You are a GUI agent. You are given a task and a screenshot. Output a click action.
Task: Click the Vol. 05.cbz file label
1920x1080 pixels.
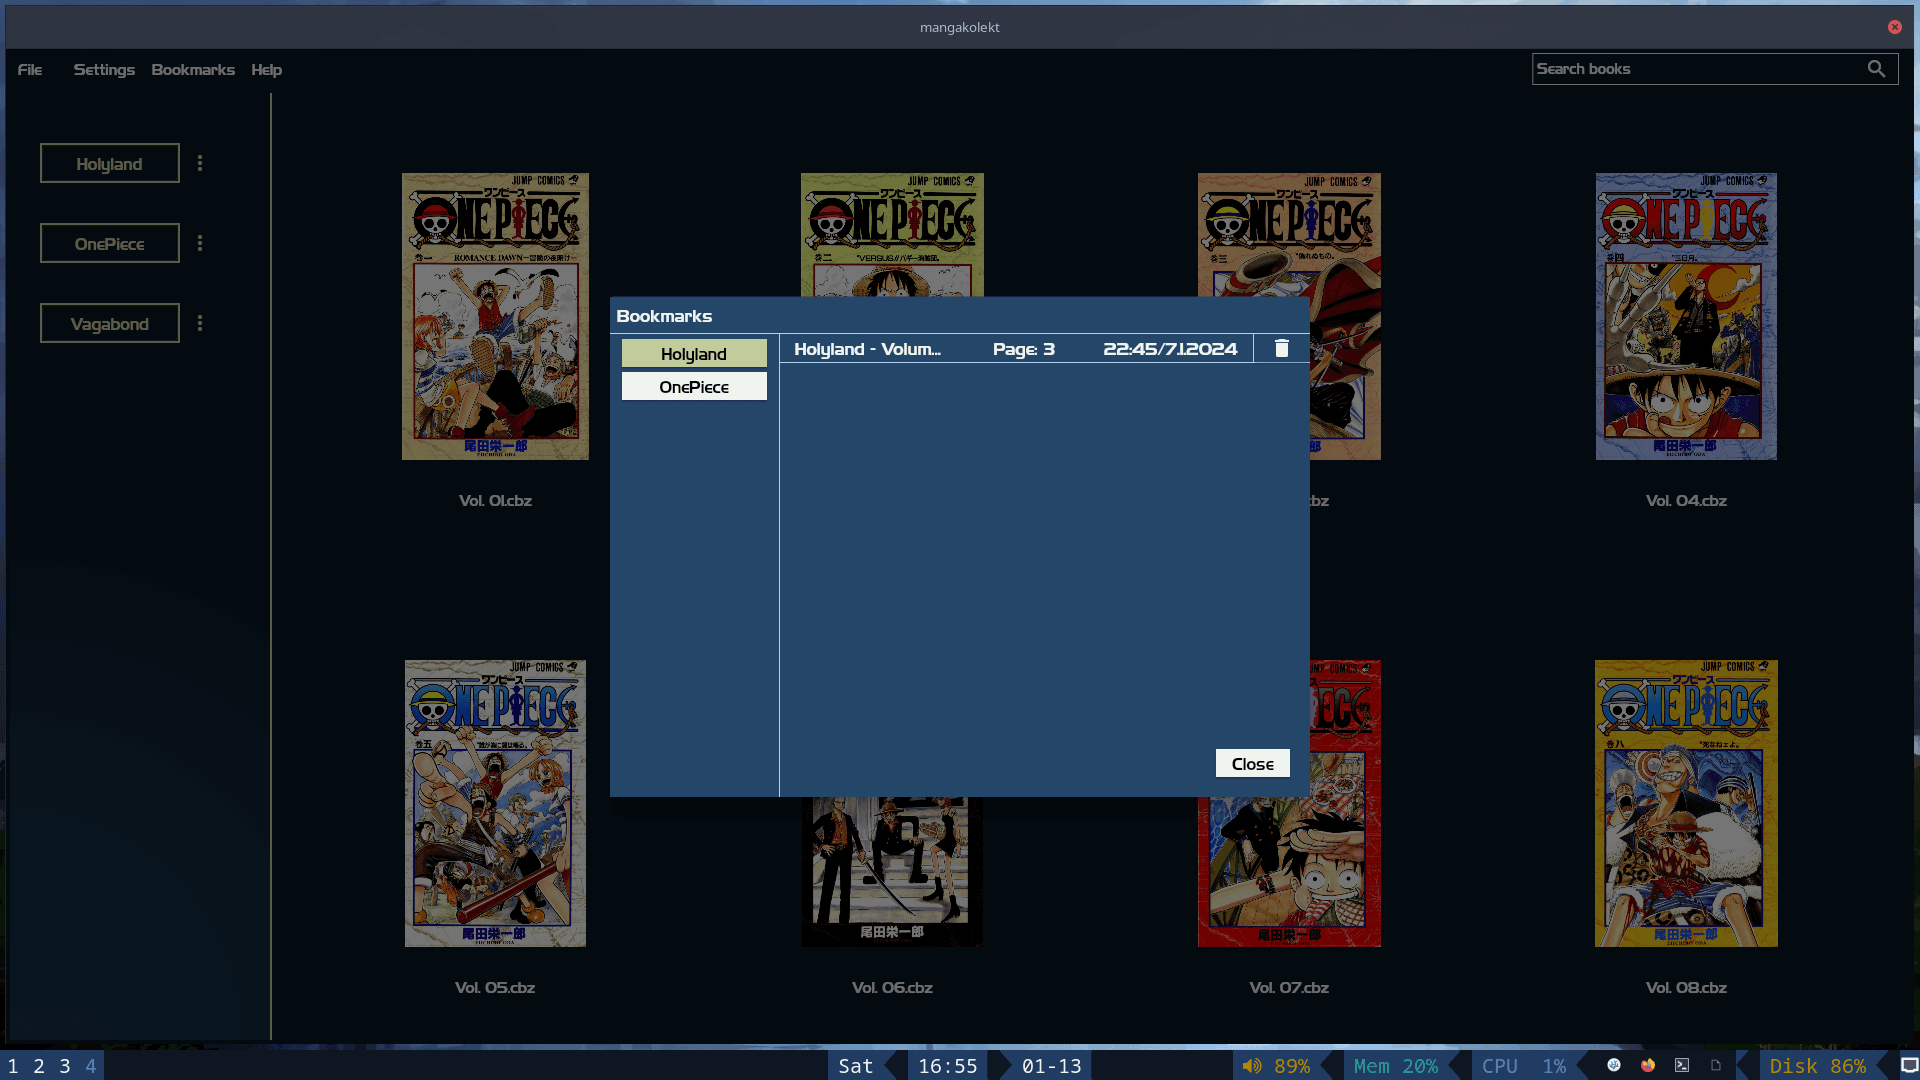pyautogui.click(x=495, y=987)
